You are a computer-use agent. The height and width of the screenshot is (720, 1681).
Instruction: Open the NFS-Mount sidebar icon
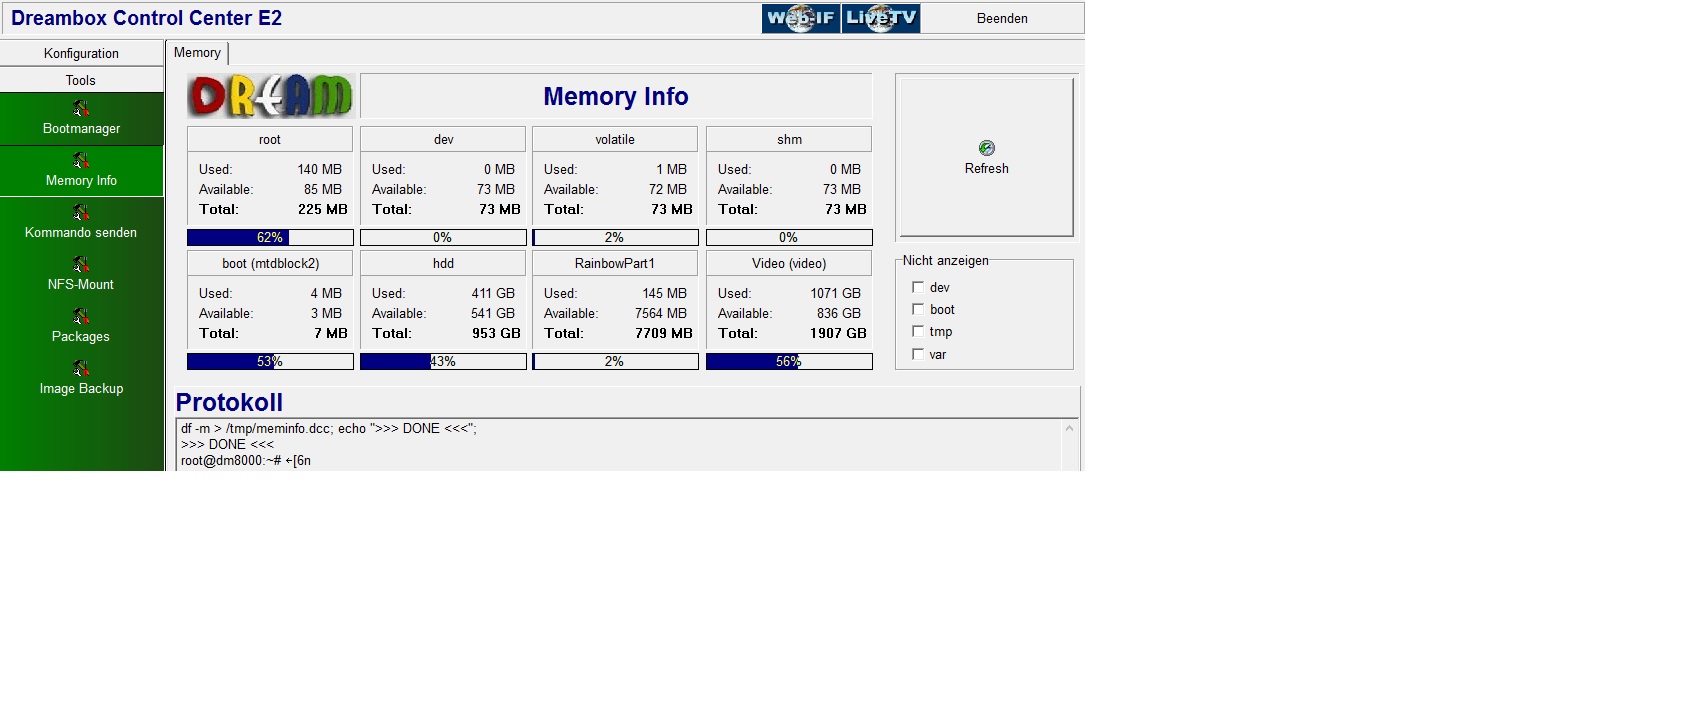(81, 264)
